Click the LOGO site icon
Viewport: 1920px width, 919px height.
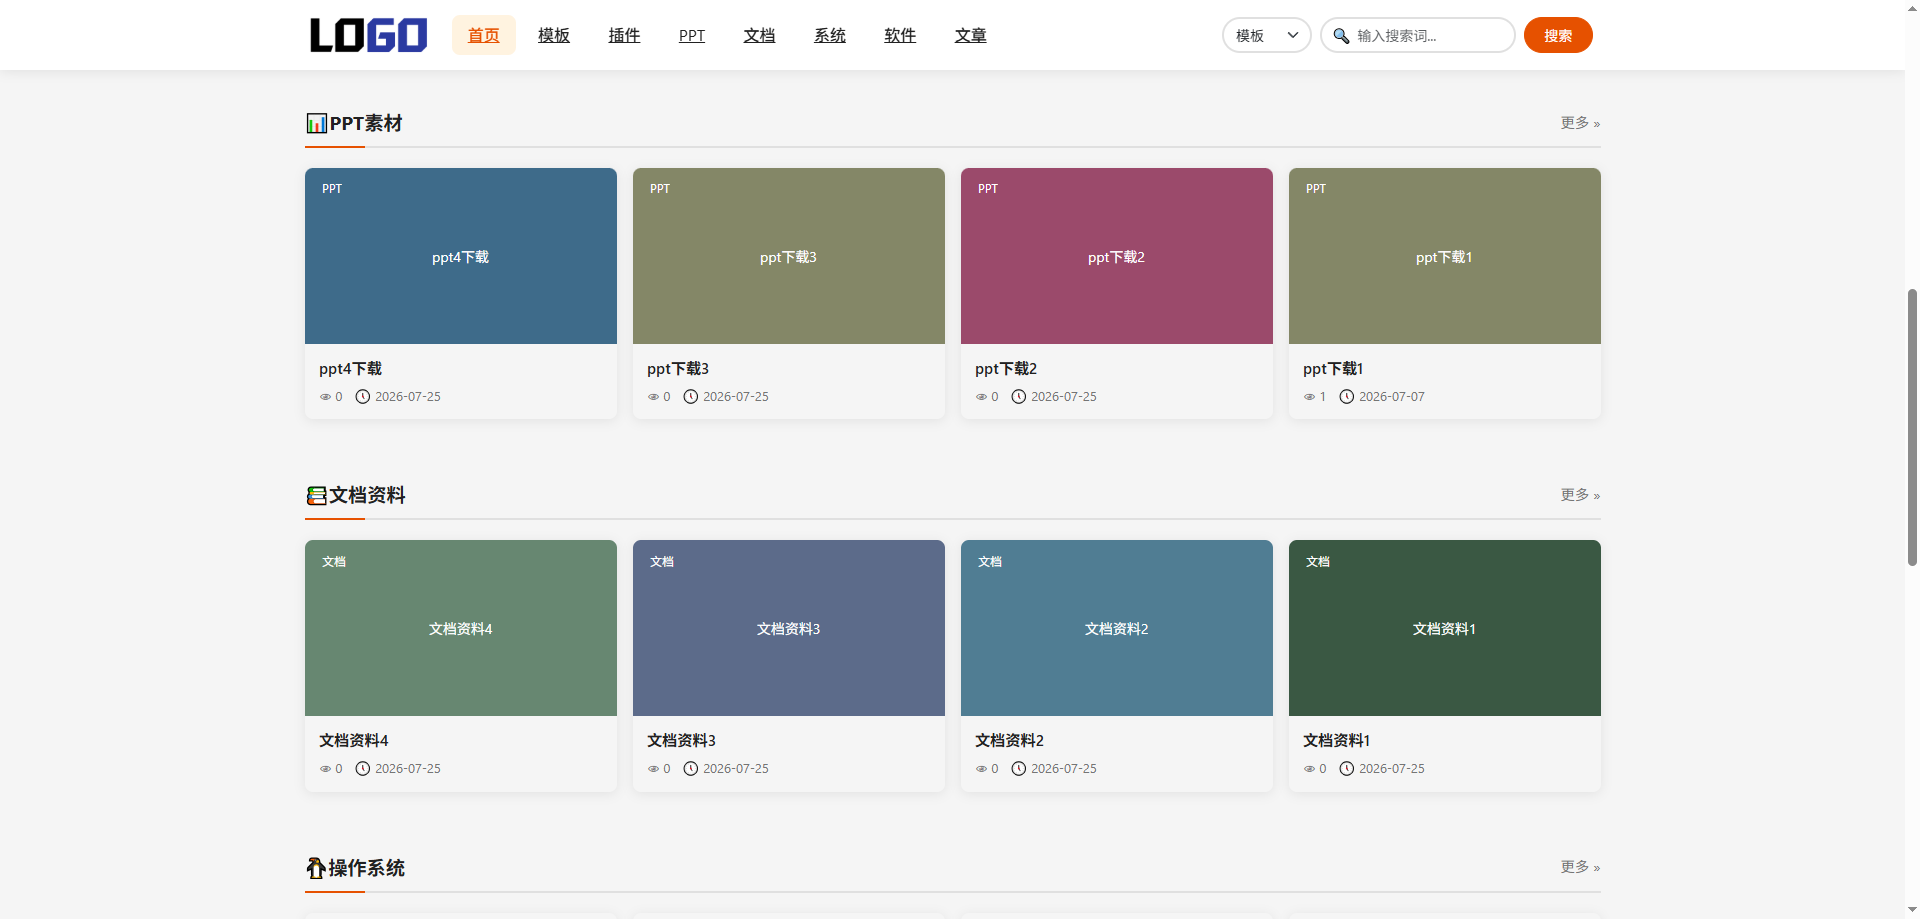(x=368, y=35)
